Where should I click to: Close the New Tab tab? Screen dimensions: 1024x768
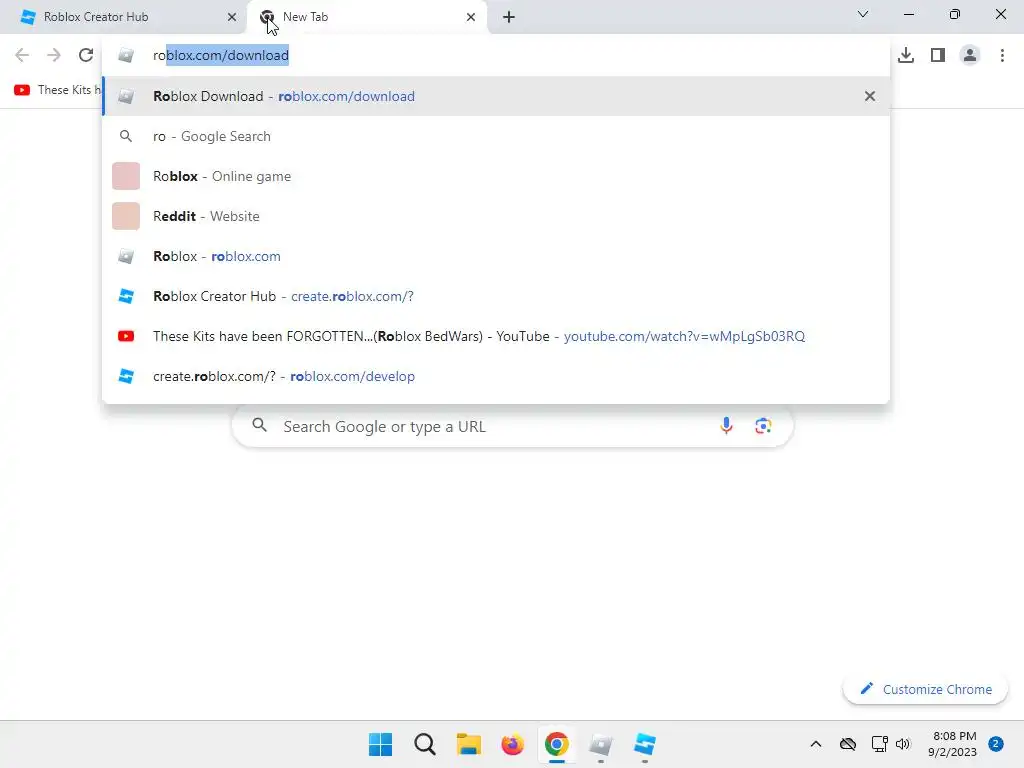(x=471, y=17)
